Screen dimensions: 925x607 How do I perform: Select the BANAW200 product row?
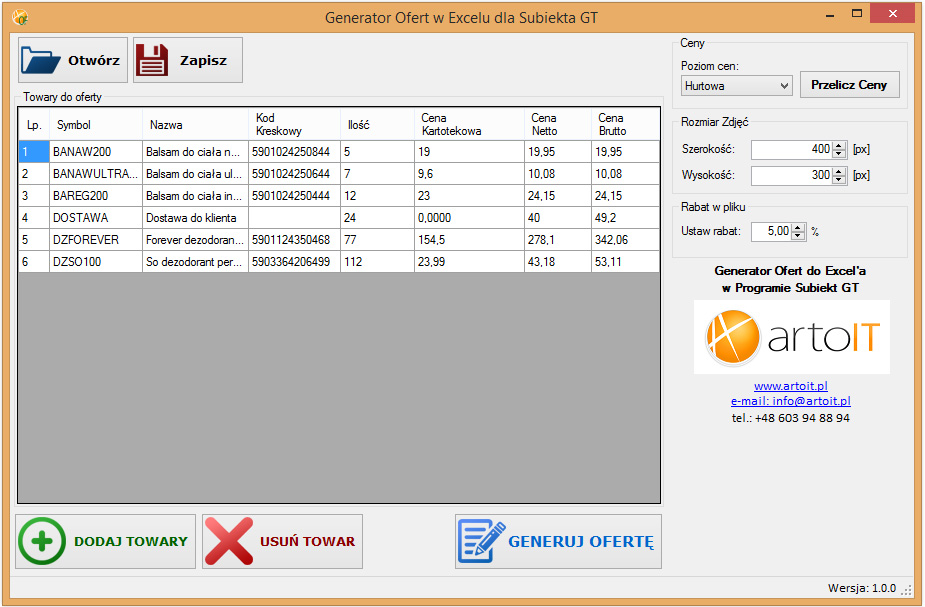coord(95,152)
